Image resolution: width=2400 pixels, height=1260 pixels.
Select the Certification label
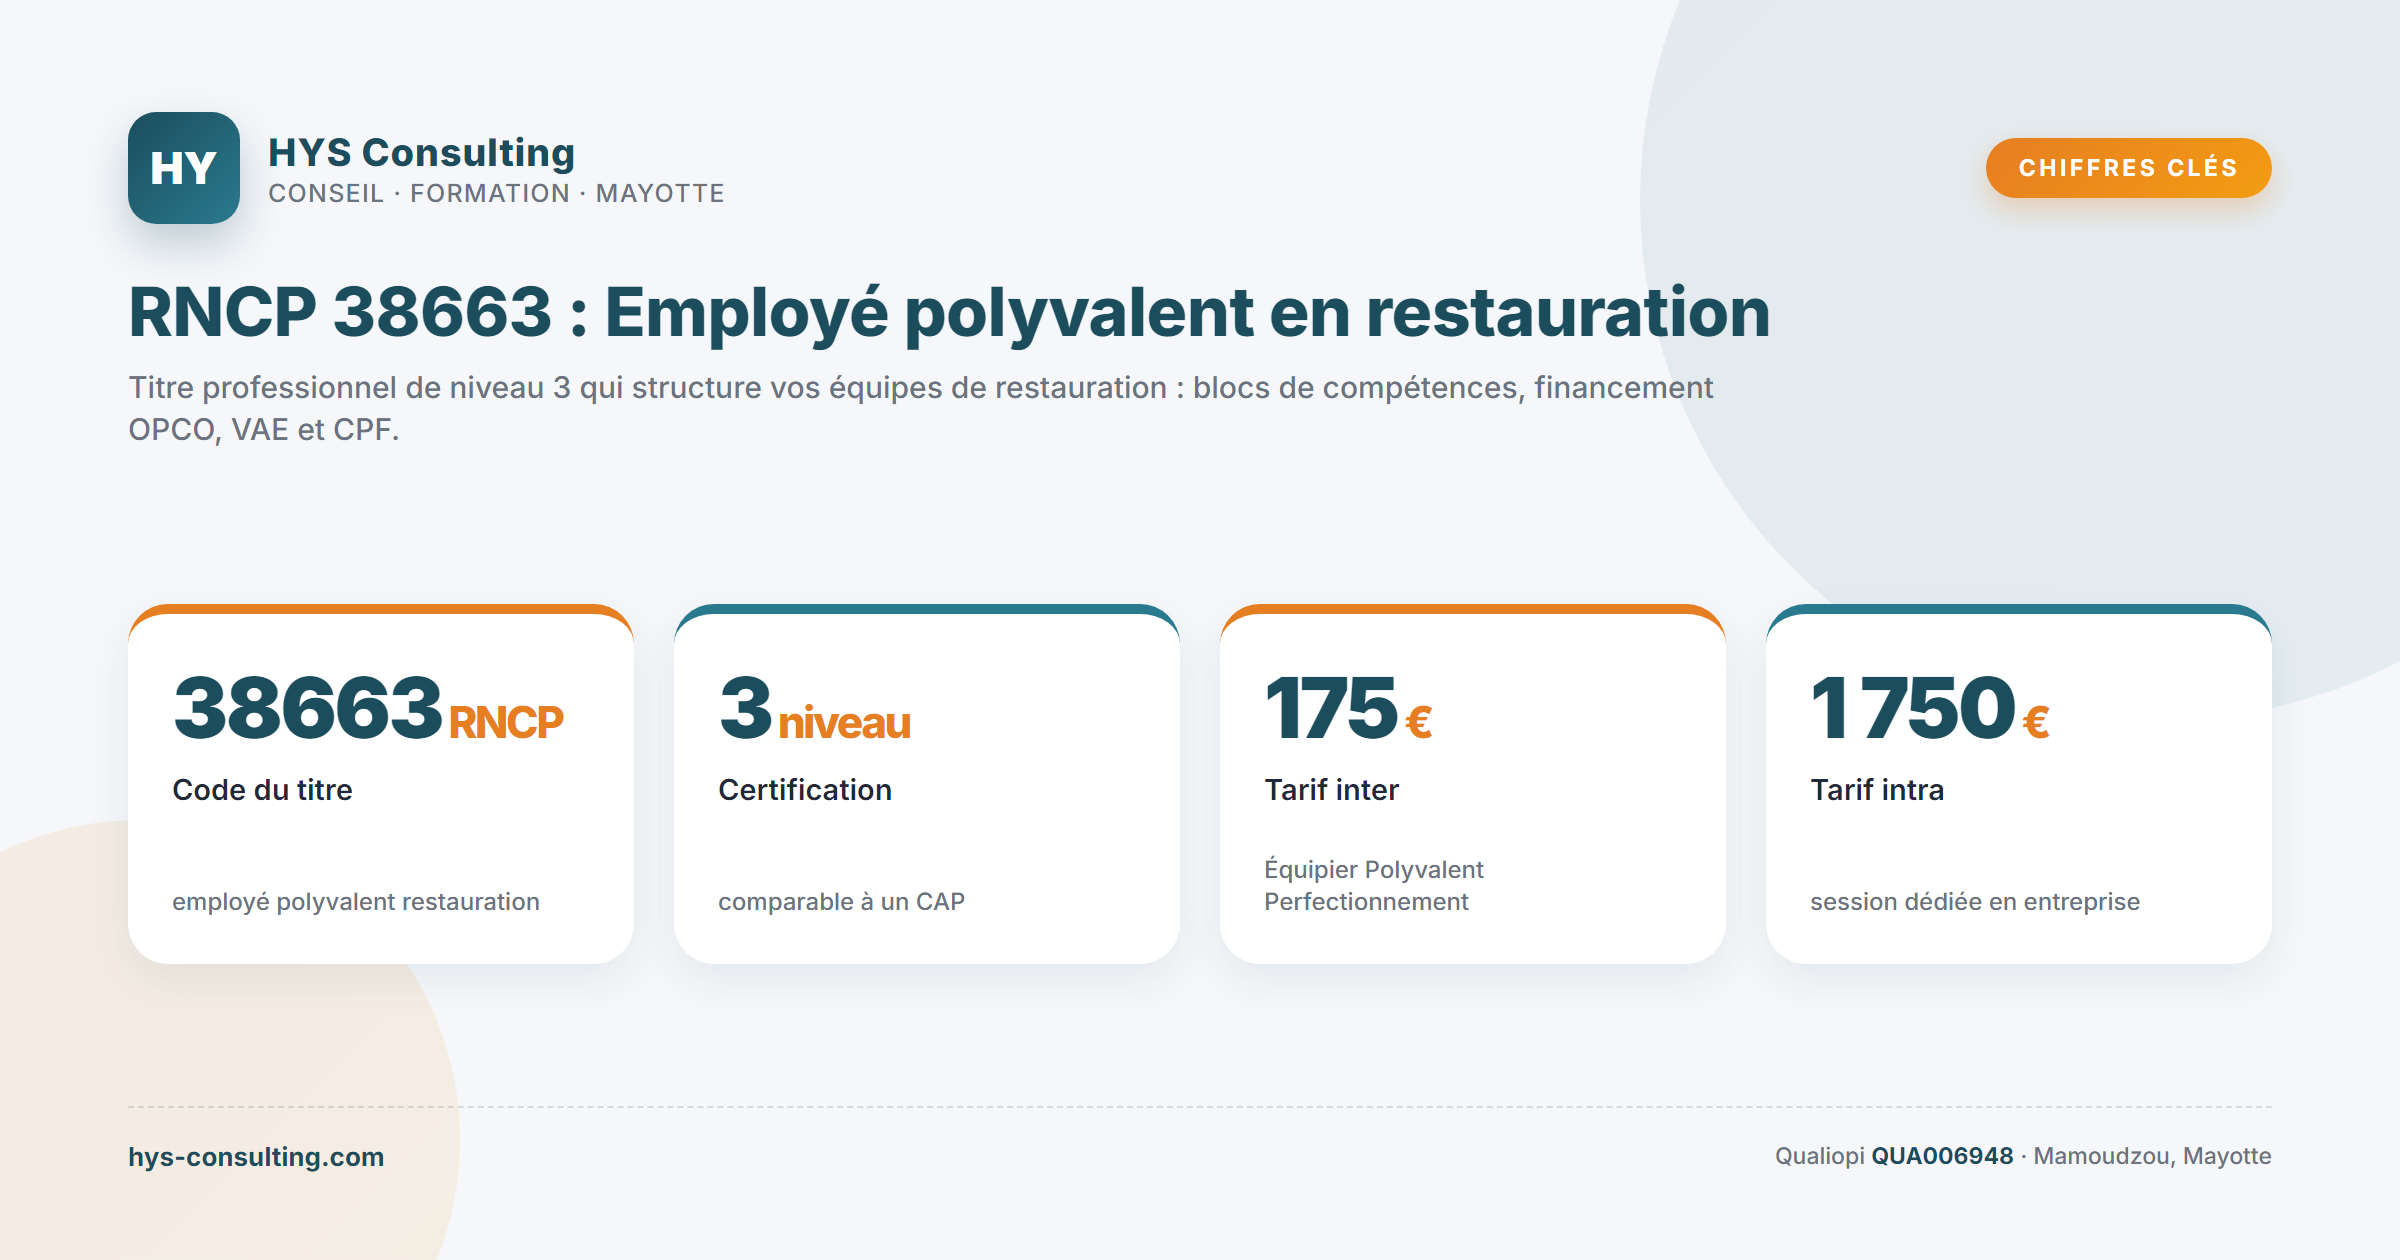[805, 790]
